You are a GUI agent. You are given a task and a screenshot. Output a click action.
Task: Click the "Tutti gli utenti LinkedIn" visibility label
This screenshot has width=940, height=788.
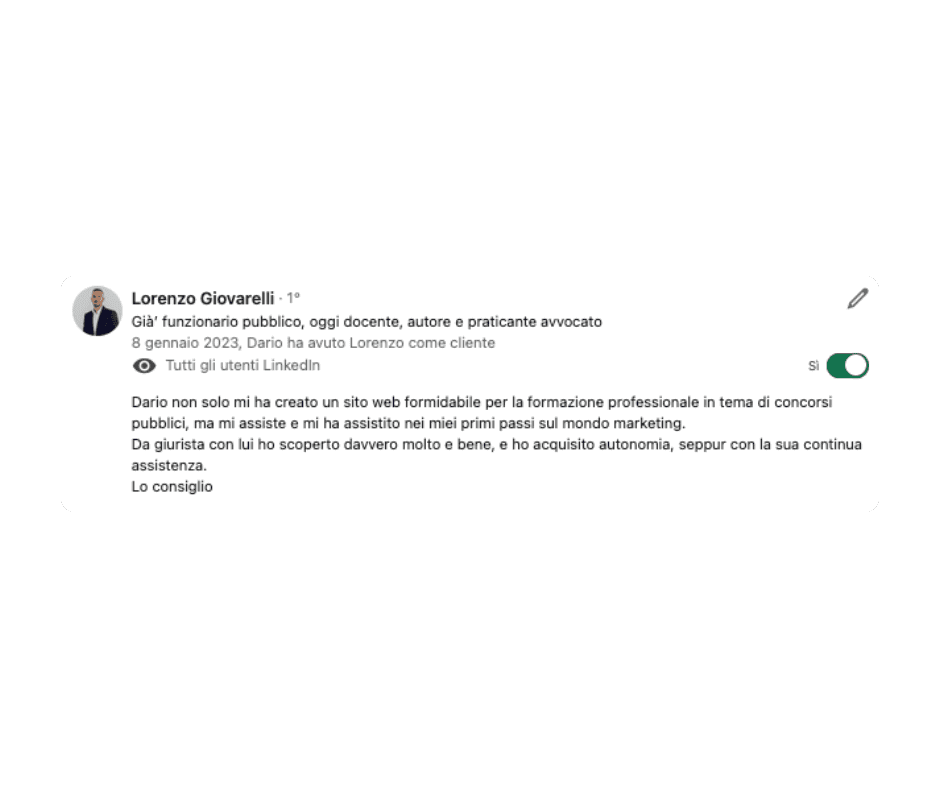(x=243, y=365)
